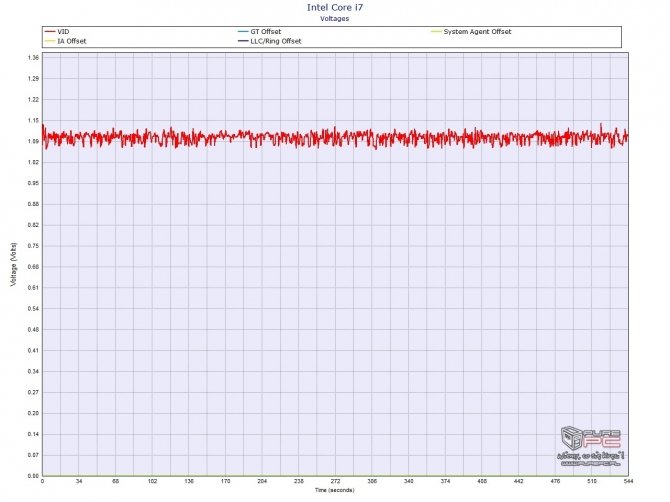Click the 544 x-axis tick label
The image size is (670, 502).
pyautogui.click(x=629, y=481)
